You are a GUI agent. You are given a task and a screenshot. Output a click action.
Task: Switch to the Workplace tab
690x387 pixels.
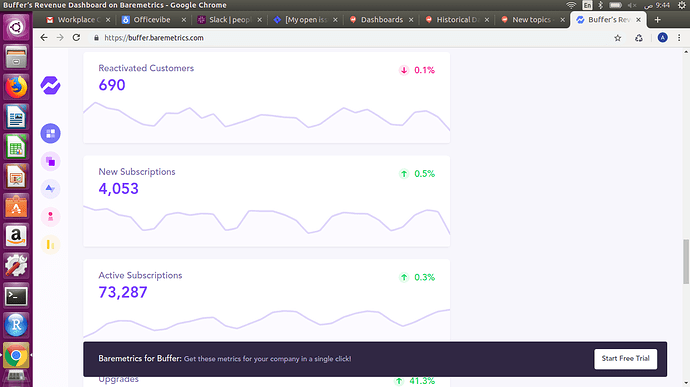click(79, 20)
